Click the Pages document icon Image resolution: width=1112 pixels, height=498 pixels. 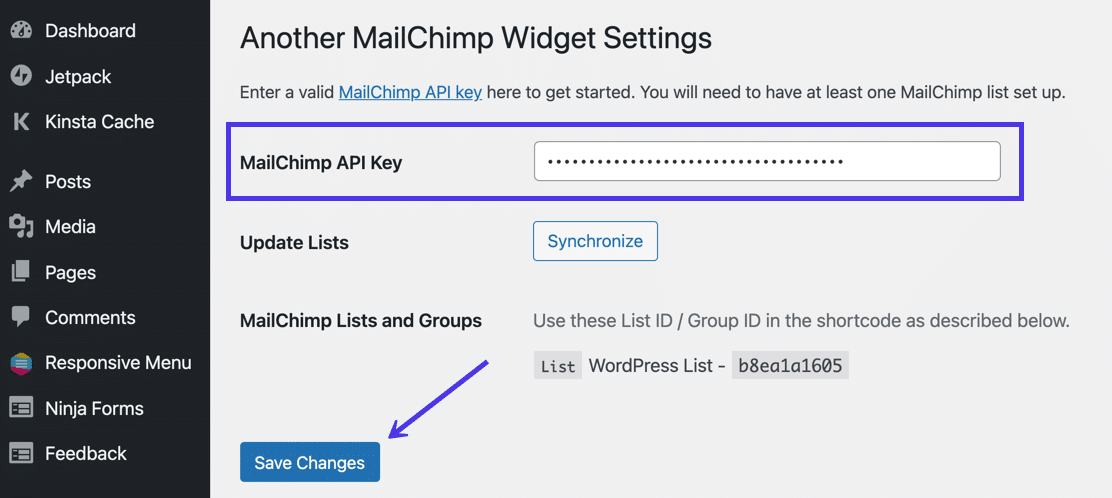(x=21, y=272)
